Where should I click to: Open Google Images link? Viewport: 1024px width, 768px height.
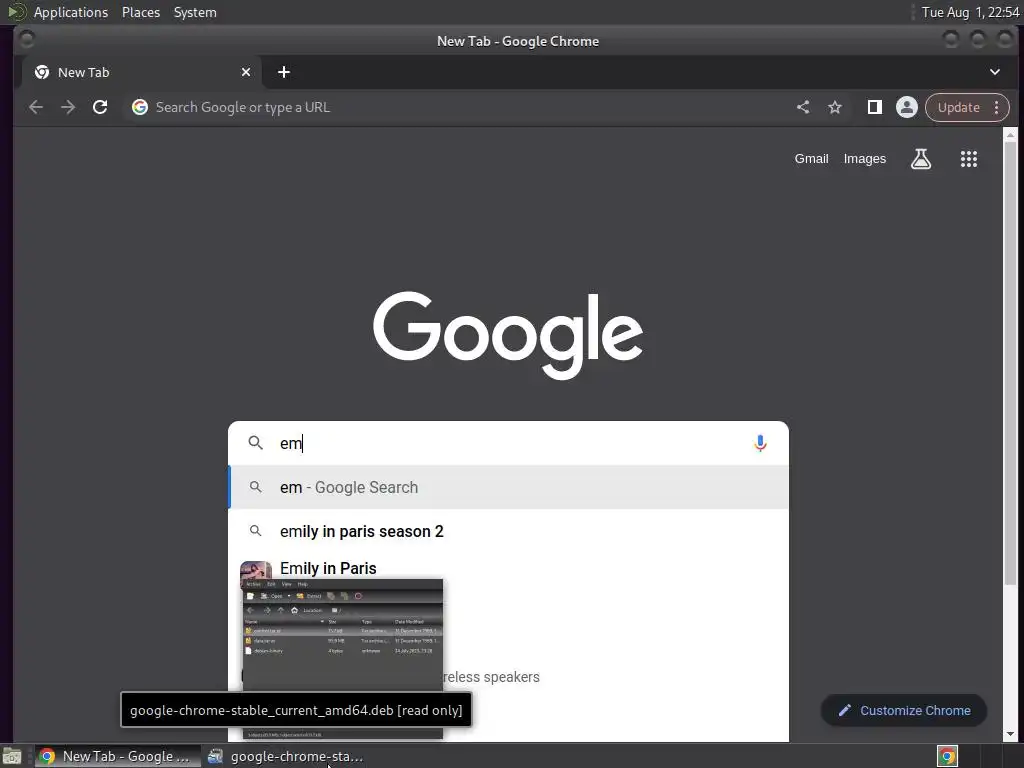pyautogui.click(x=865, y=159)
